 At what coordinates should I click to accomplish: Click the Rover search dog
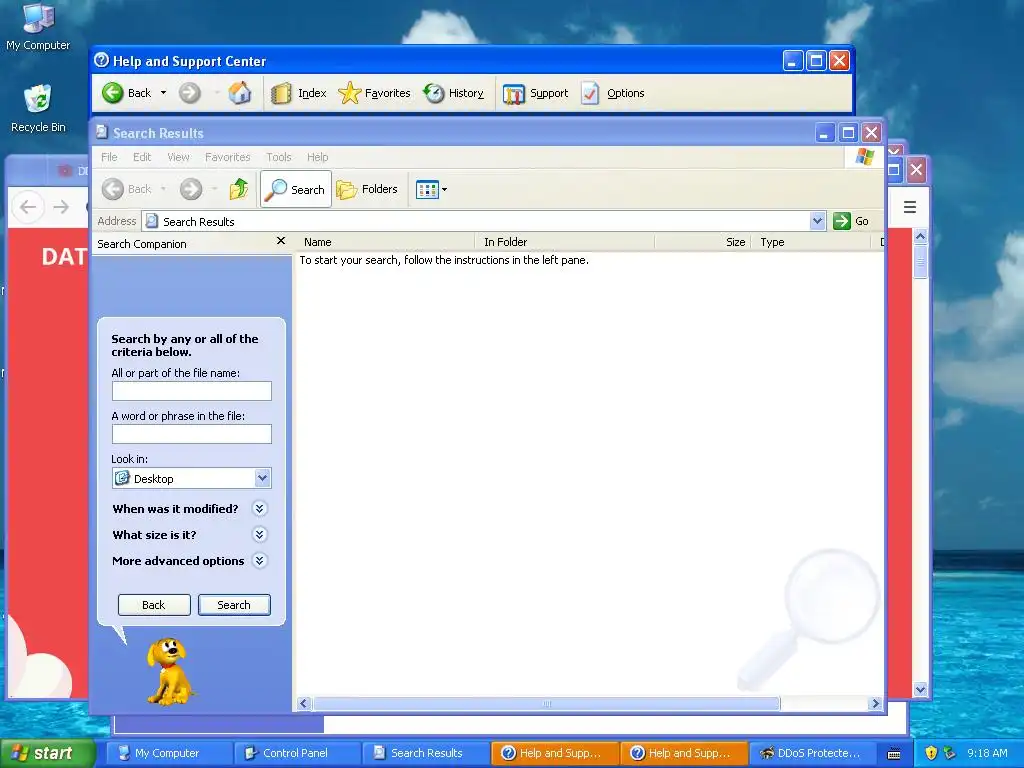tap(170, 671)
